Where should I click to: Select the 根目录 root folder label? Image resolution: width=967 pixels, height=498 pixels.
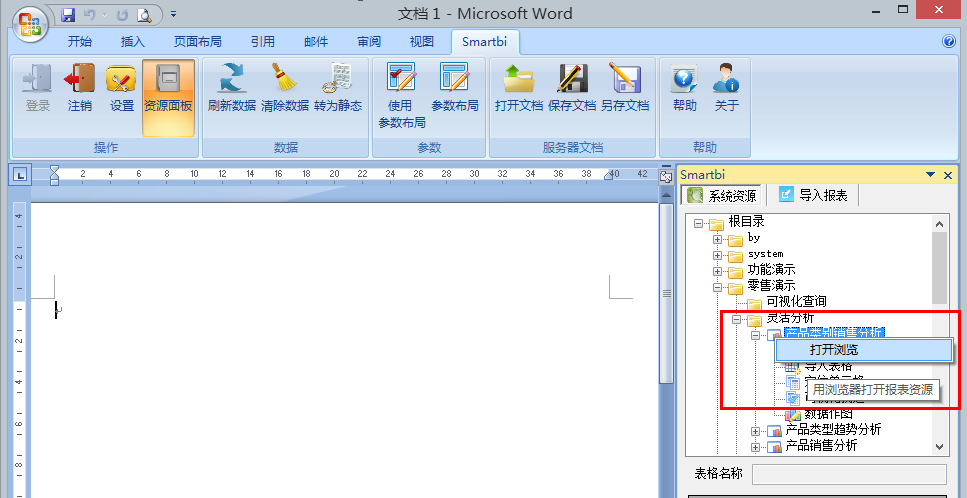click(x=747, y=221)
